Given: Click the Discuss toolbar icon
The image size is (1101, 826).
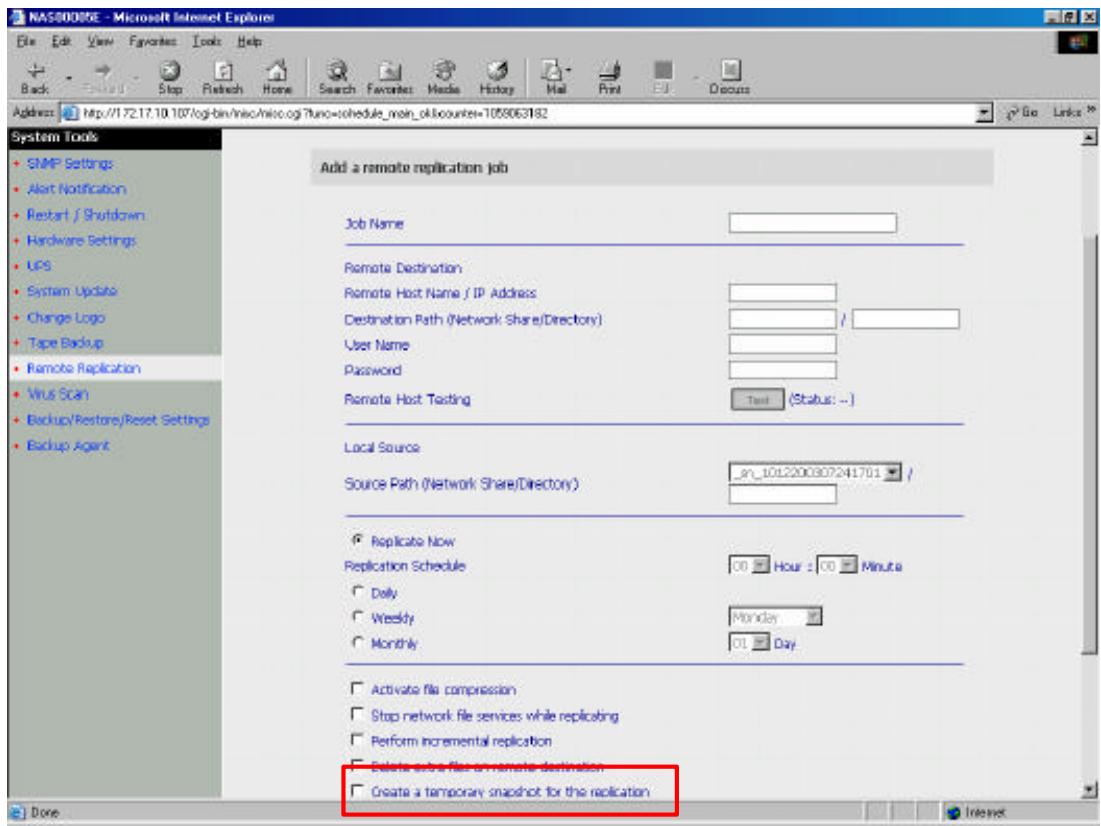Looking at the screenshot, I should [730, 78].
